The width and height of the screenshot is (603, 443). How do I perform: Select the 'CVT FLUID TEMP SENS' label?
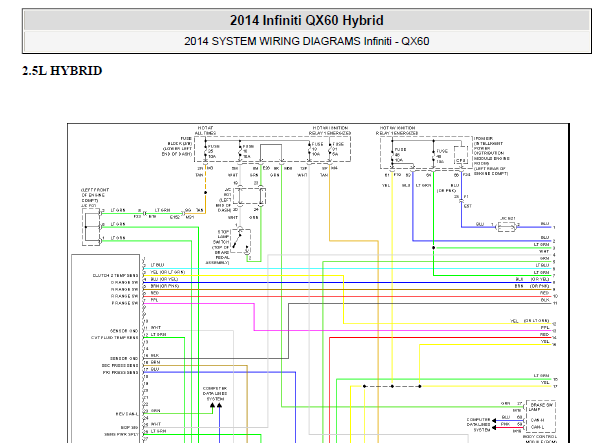[x=114, y=338]
